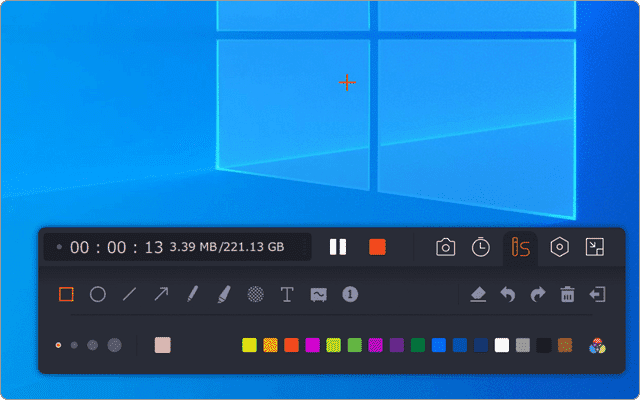Take a screenshot with camera icon
The width and height of the screenshot is (640, 400).
tap(446, 247)
